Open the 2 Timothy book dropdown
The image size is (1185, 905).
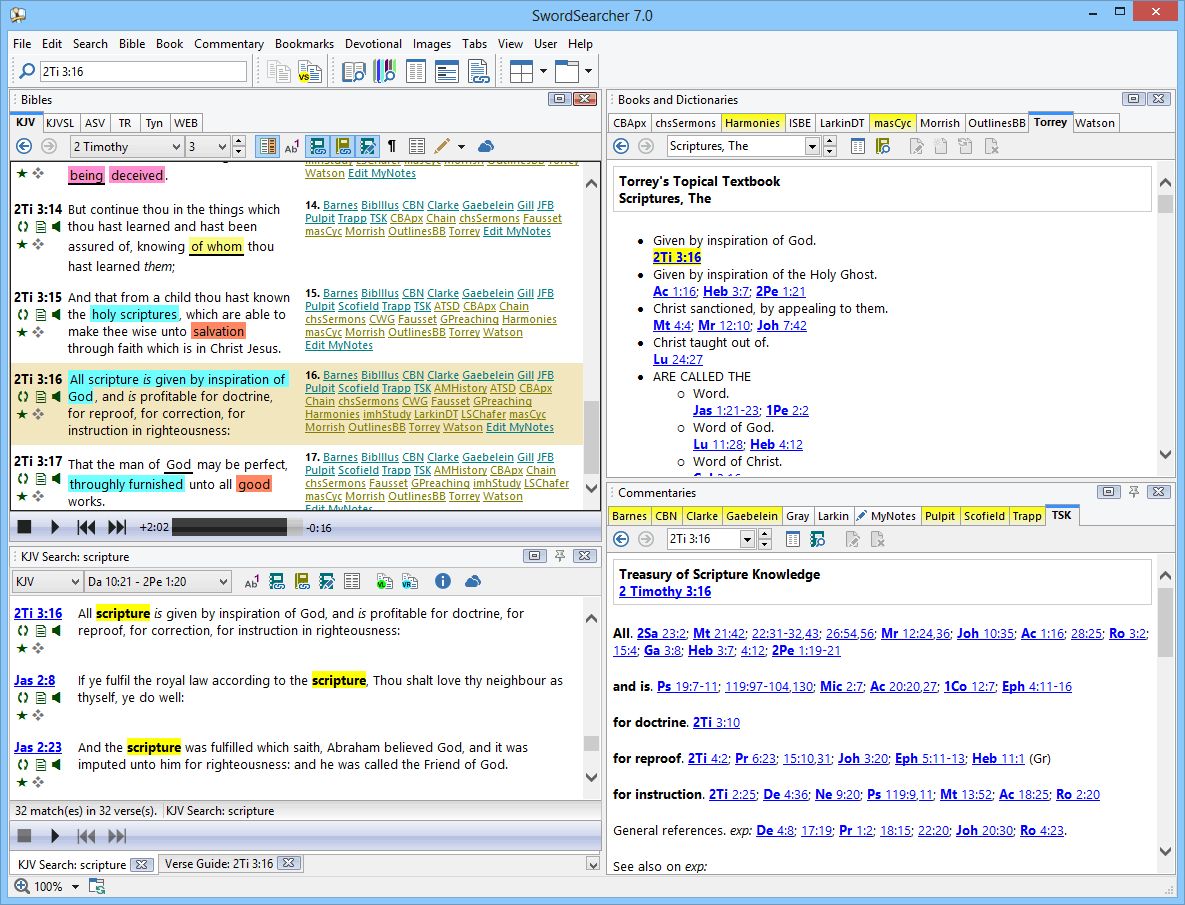click(x=127, y=146)
